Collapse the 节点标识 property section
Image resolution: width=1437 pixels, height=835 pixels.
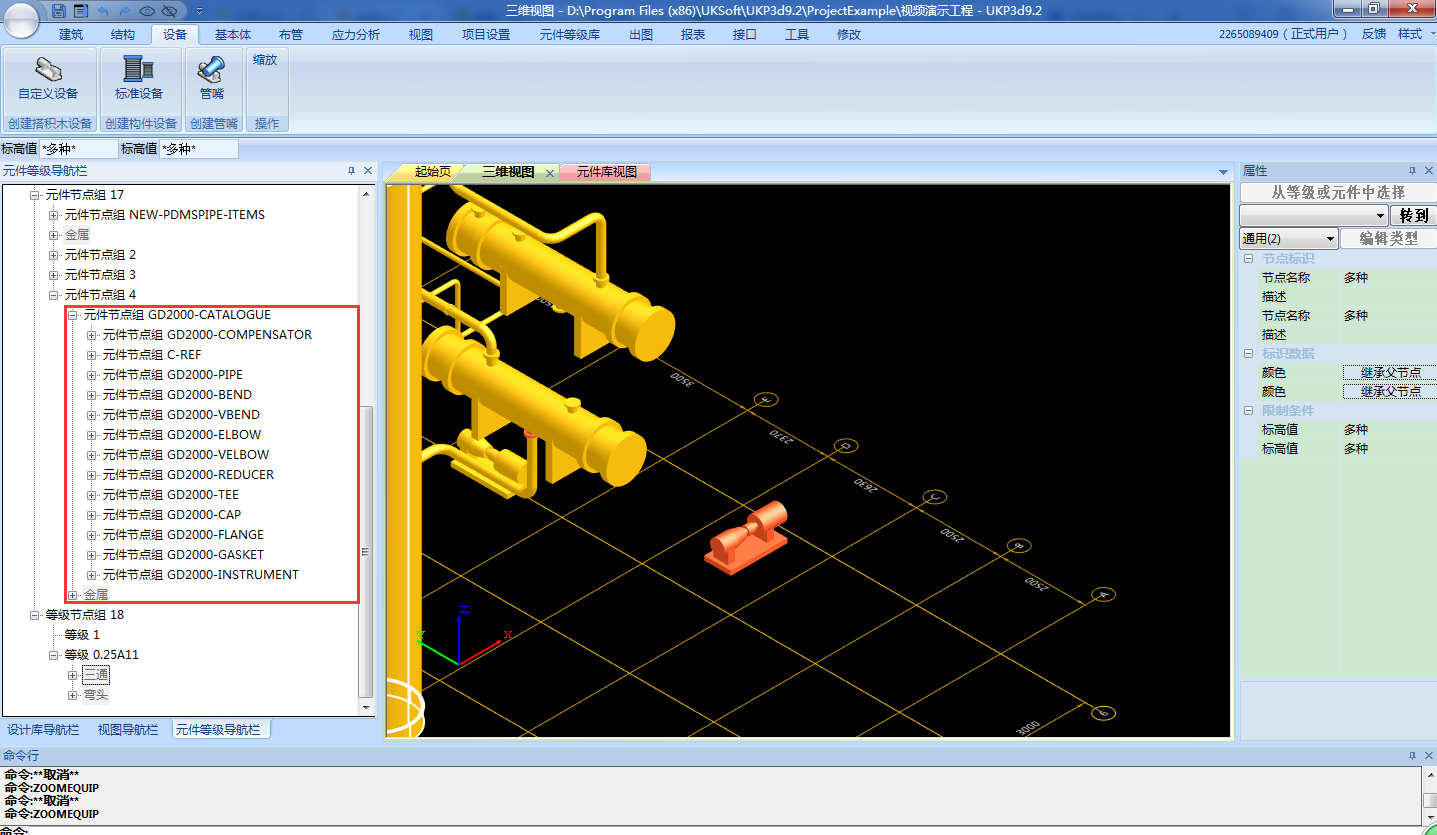pos(1248,259)
